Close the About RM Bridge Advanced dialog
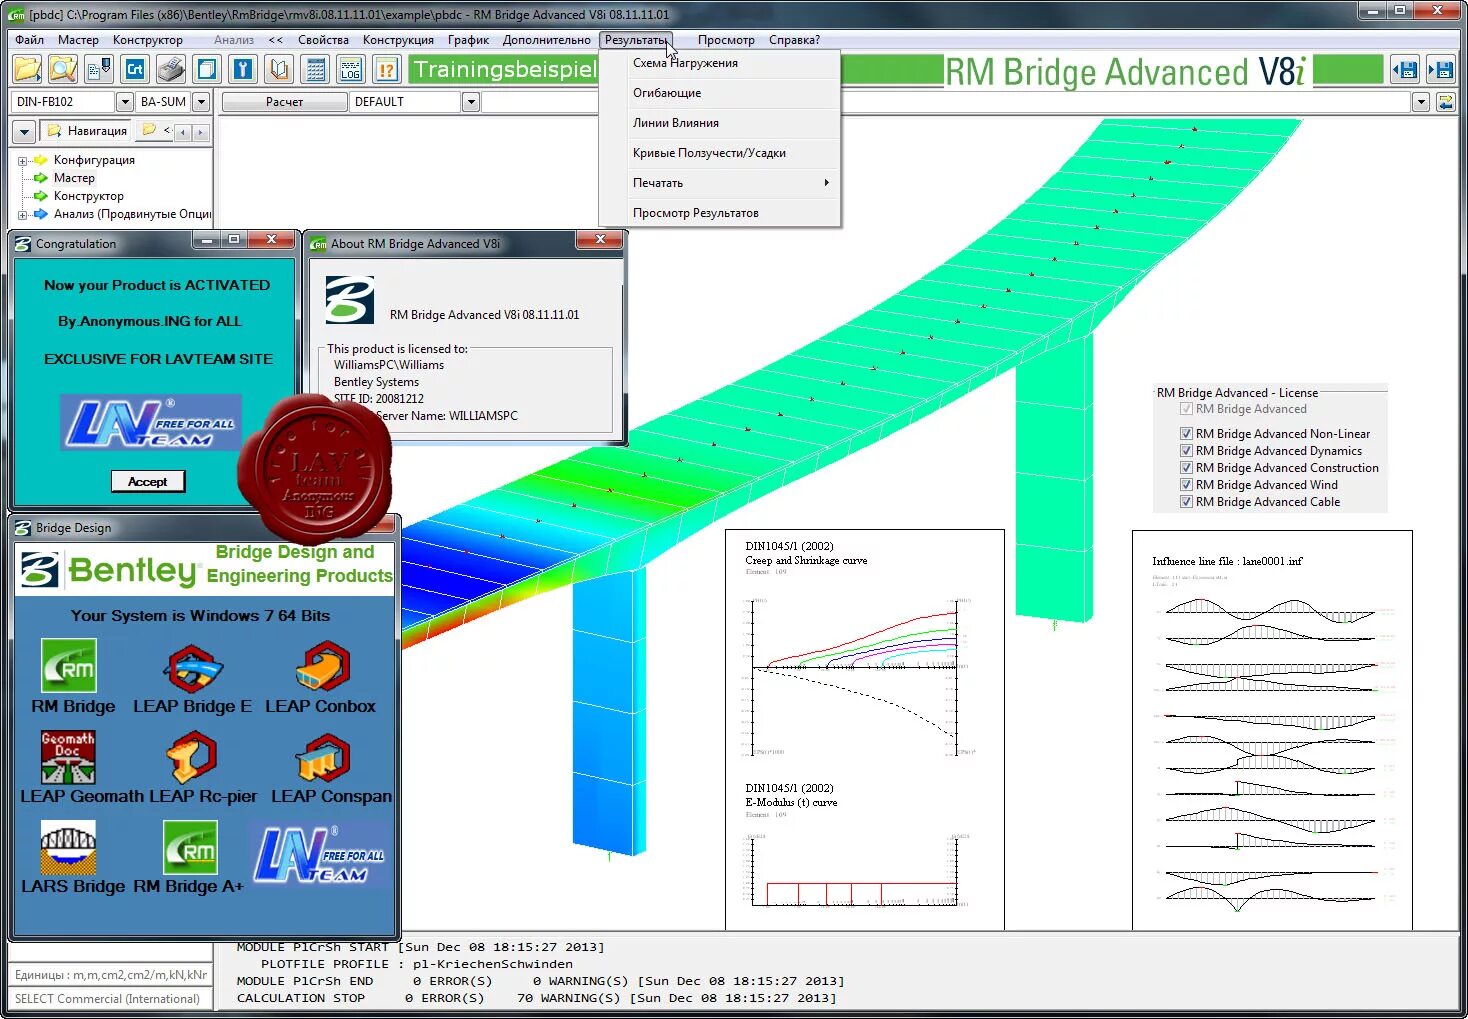Viewport: 1468px width, 1019px height. click(x=600, y=240)
